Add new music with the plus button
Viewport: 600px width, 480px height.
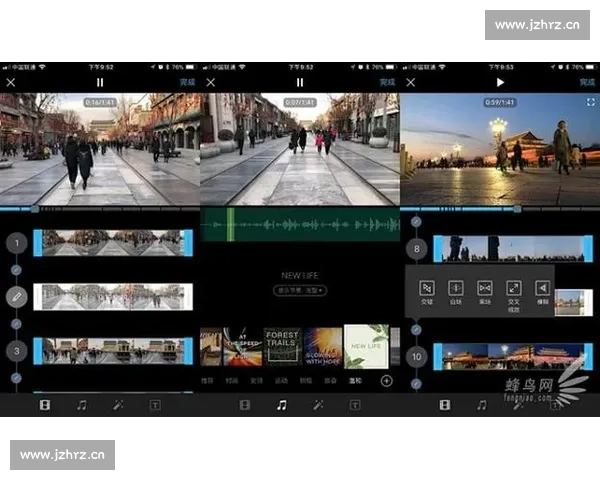[386, 380]
